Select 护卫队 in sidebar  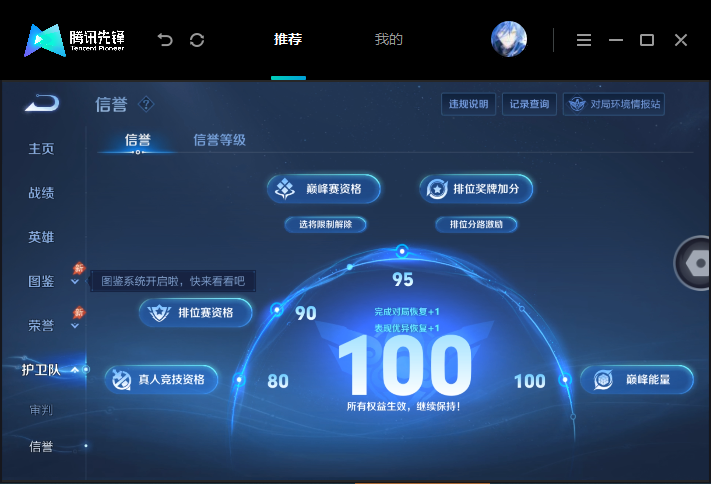click(41, 370)
